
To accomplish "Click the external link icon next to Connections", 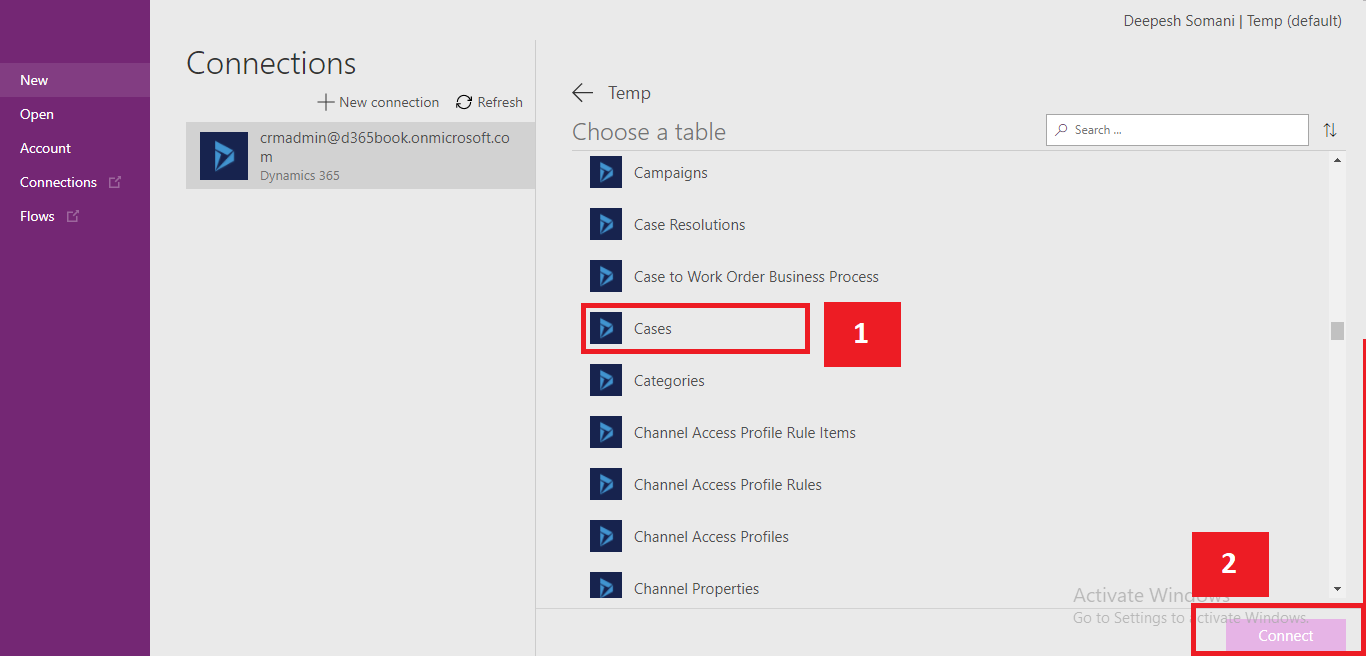I will tap(115, 182).
